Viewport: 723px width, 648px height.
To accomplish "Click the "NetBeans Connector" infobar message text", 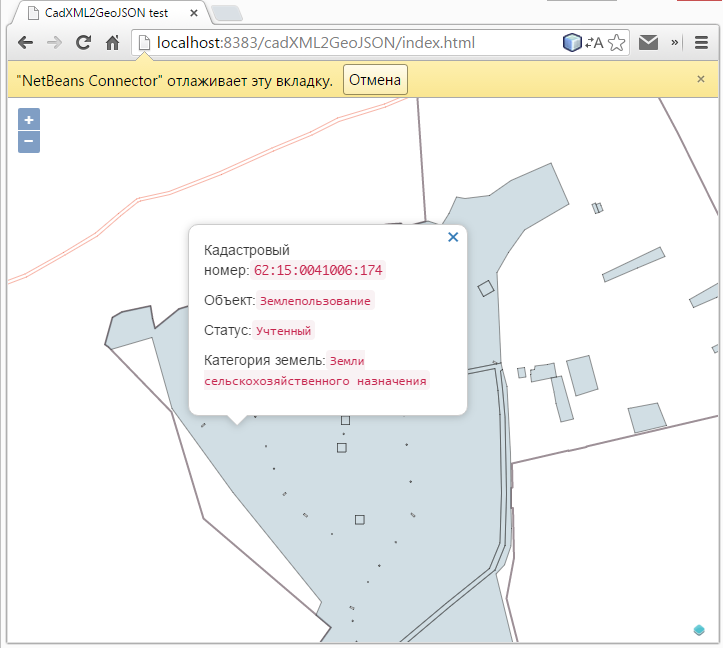I will [x=174, y=81].
